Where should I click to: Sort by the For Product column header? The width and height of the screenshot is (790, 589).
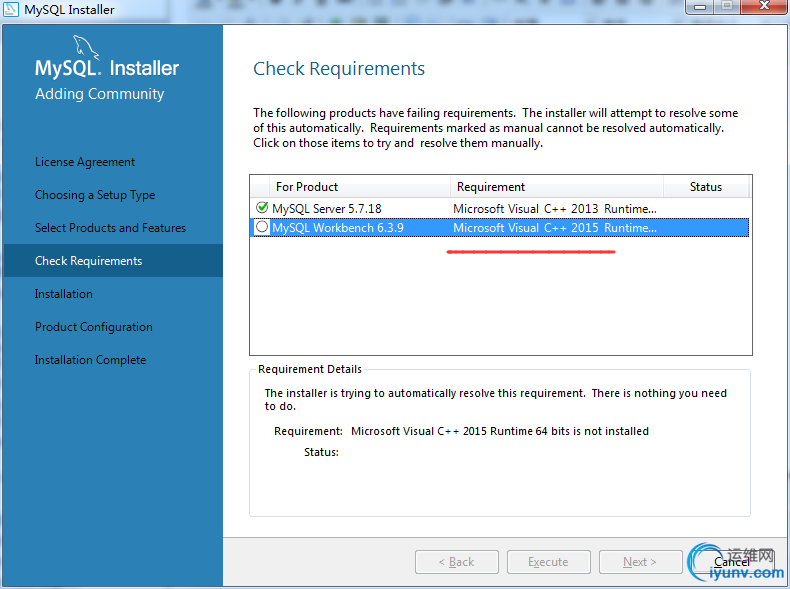360,187
